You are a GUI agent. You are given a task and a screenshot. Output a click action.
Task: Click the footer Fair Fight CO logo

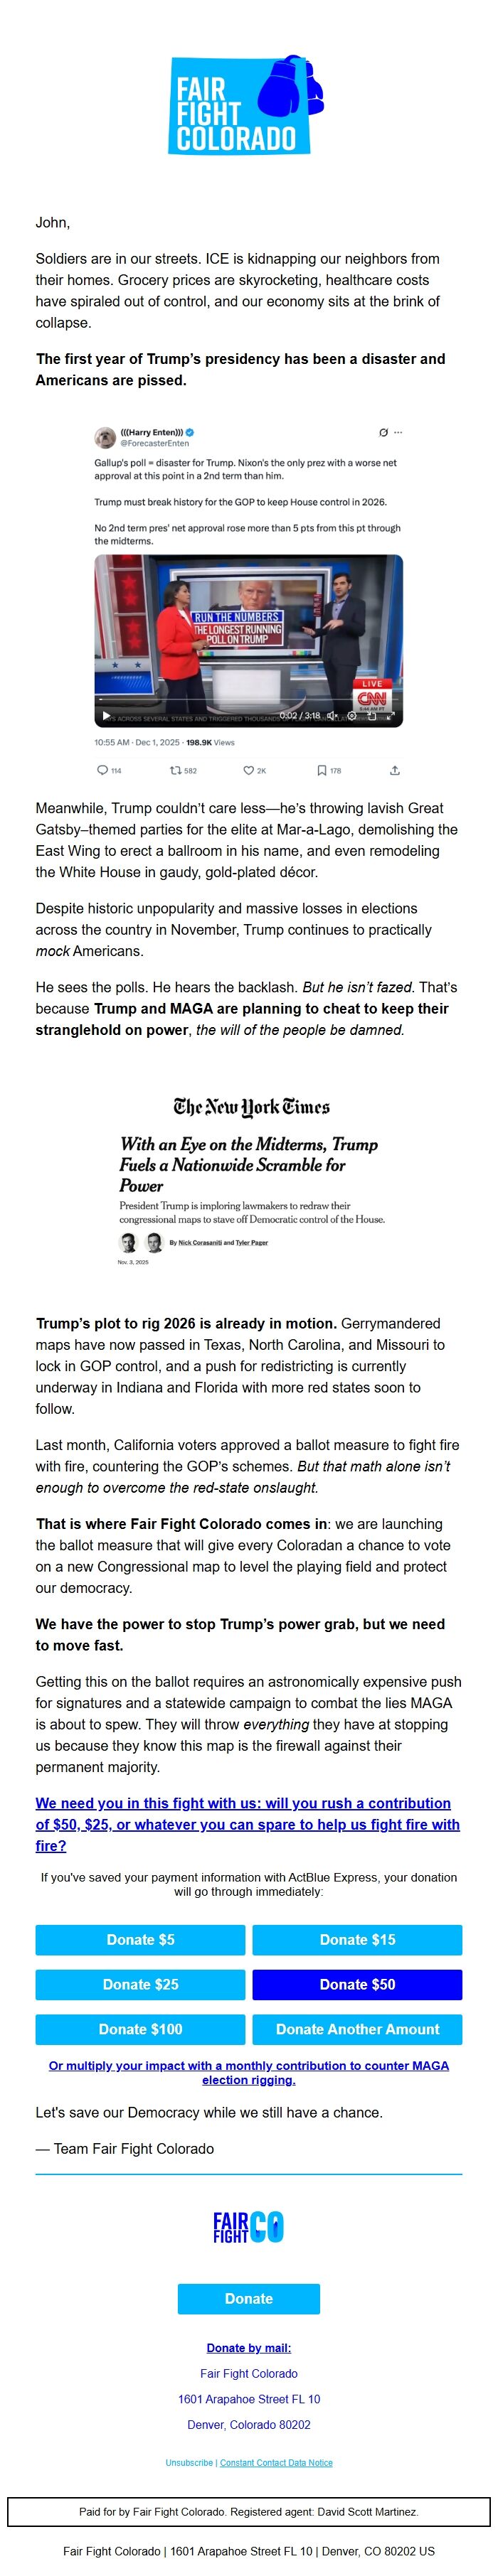click(x=248, y=2227)
